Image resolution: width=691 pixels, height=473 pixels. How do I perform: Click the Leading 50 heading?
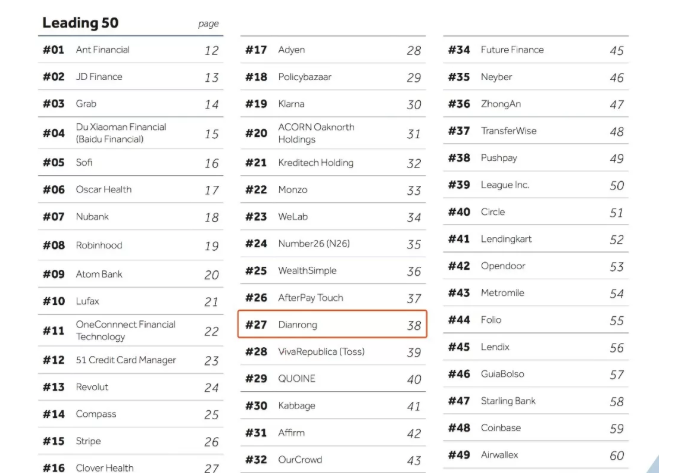[80, 22]
